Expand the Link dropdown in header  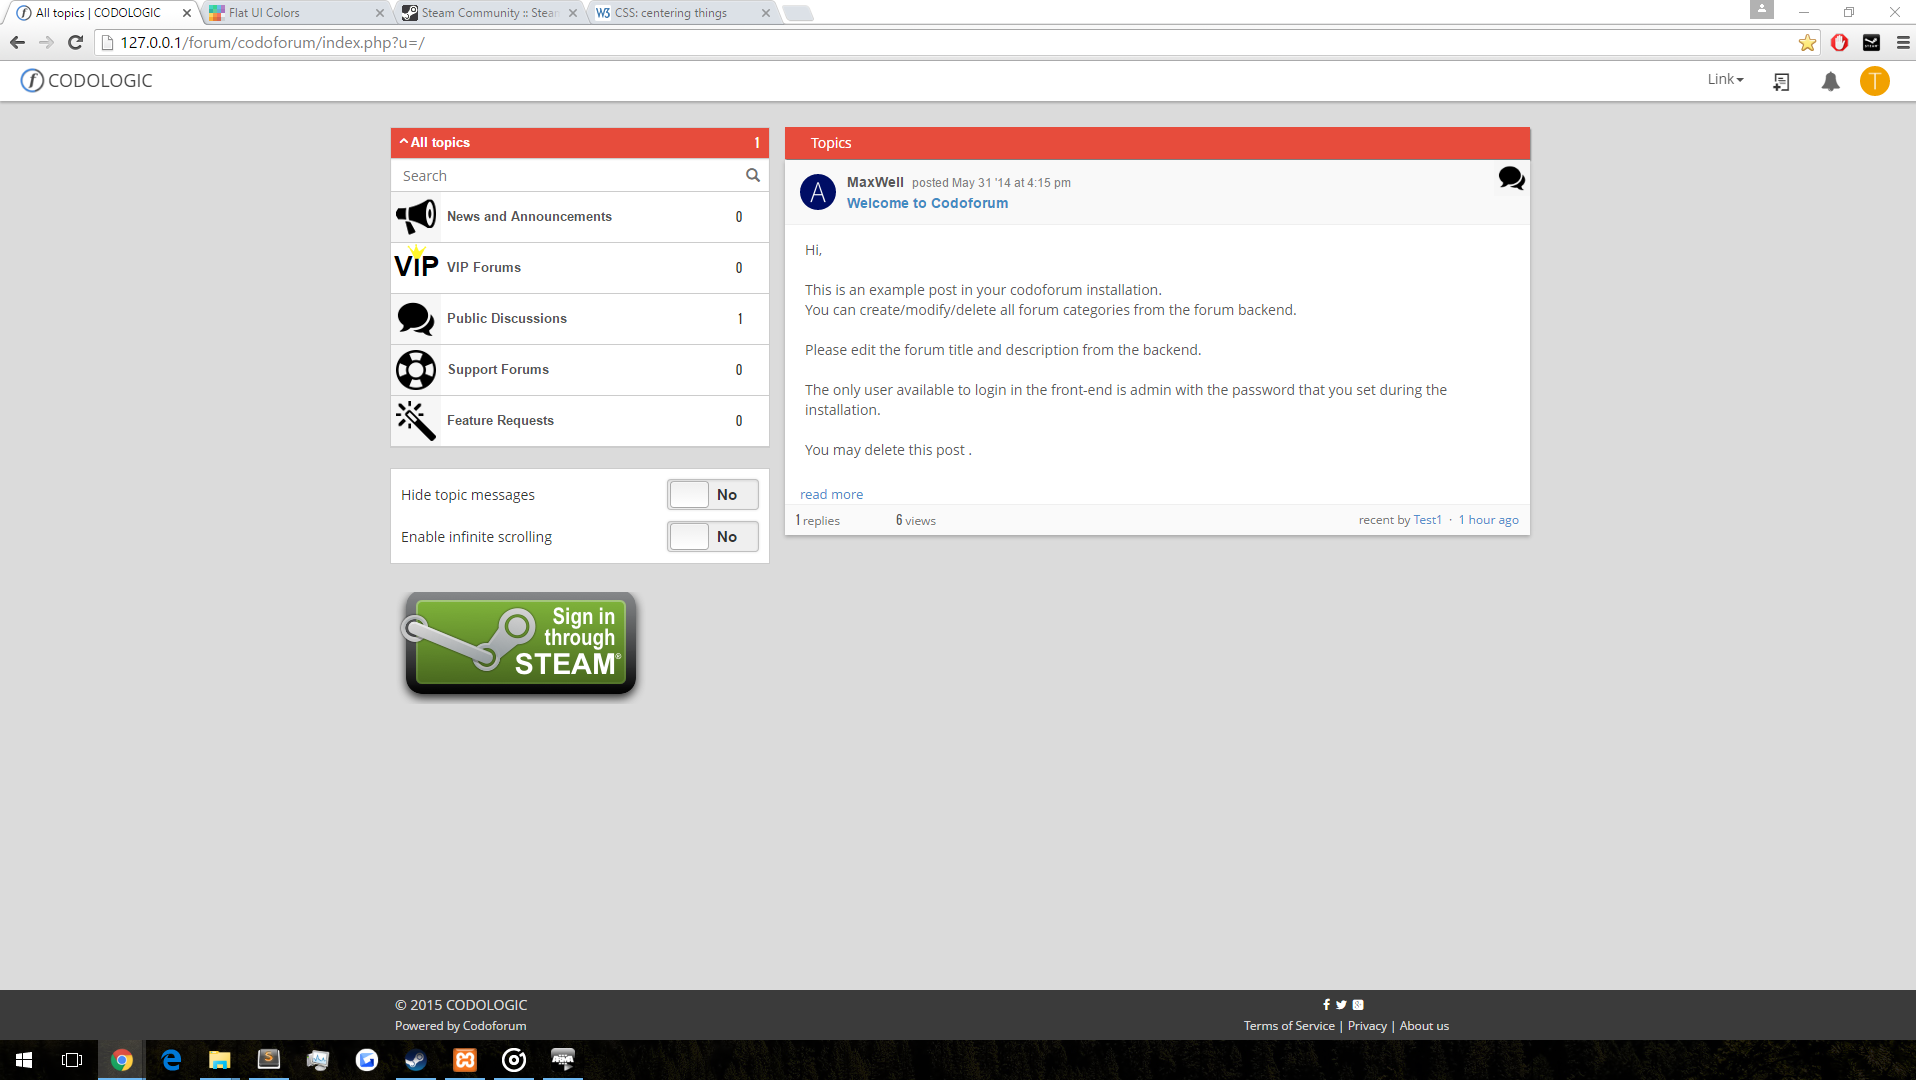point(1725,79)
